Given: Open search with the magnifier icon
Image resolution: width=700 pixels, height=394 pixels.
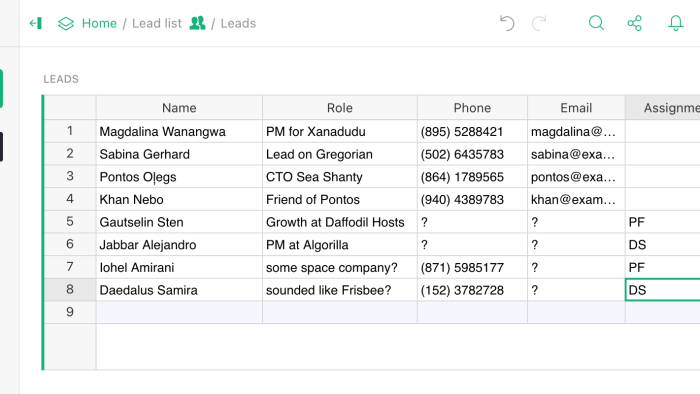Looking at the screenshot, I should (596, 23).
